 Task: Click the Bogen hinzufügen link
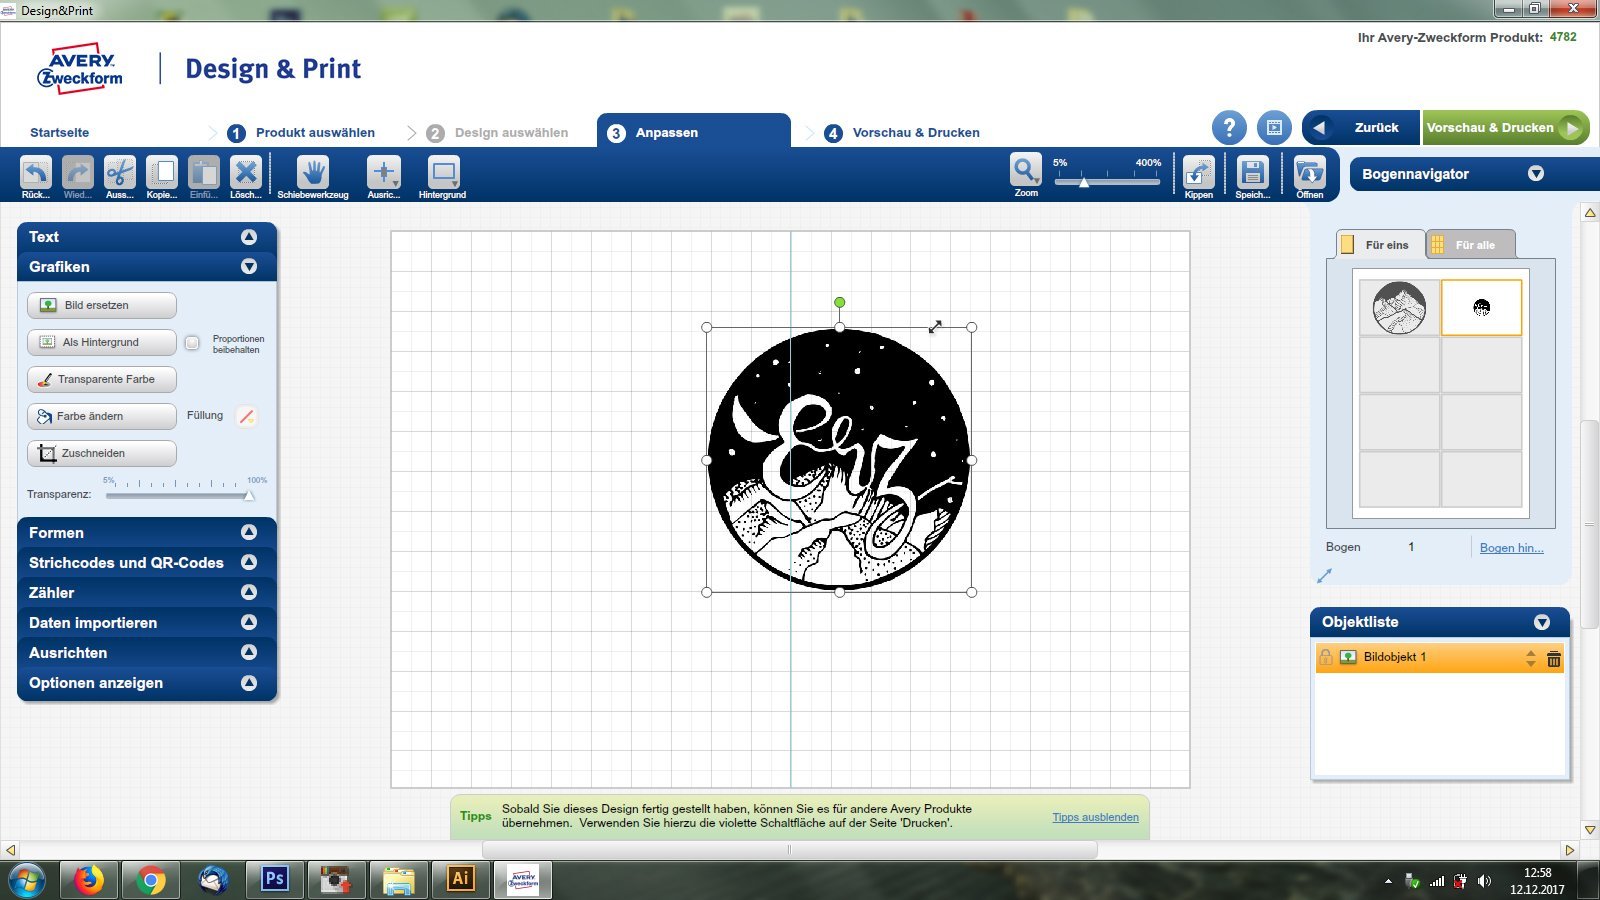pyautogui.click(x=1511, y=548)
